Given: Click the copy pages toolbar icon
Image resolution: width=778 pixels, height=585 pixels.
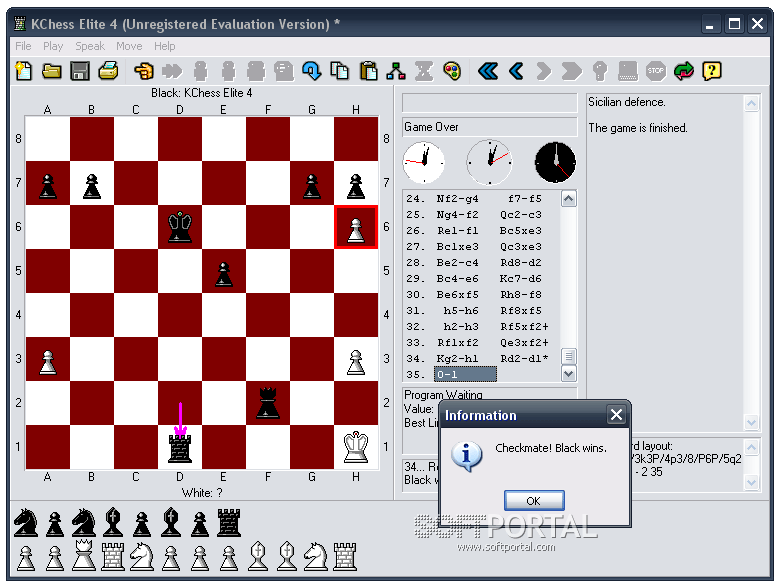Looking at the screenshot, I should tap(340, 71).
